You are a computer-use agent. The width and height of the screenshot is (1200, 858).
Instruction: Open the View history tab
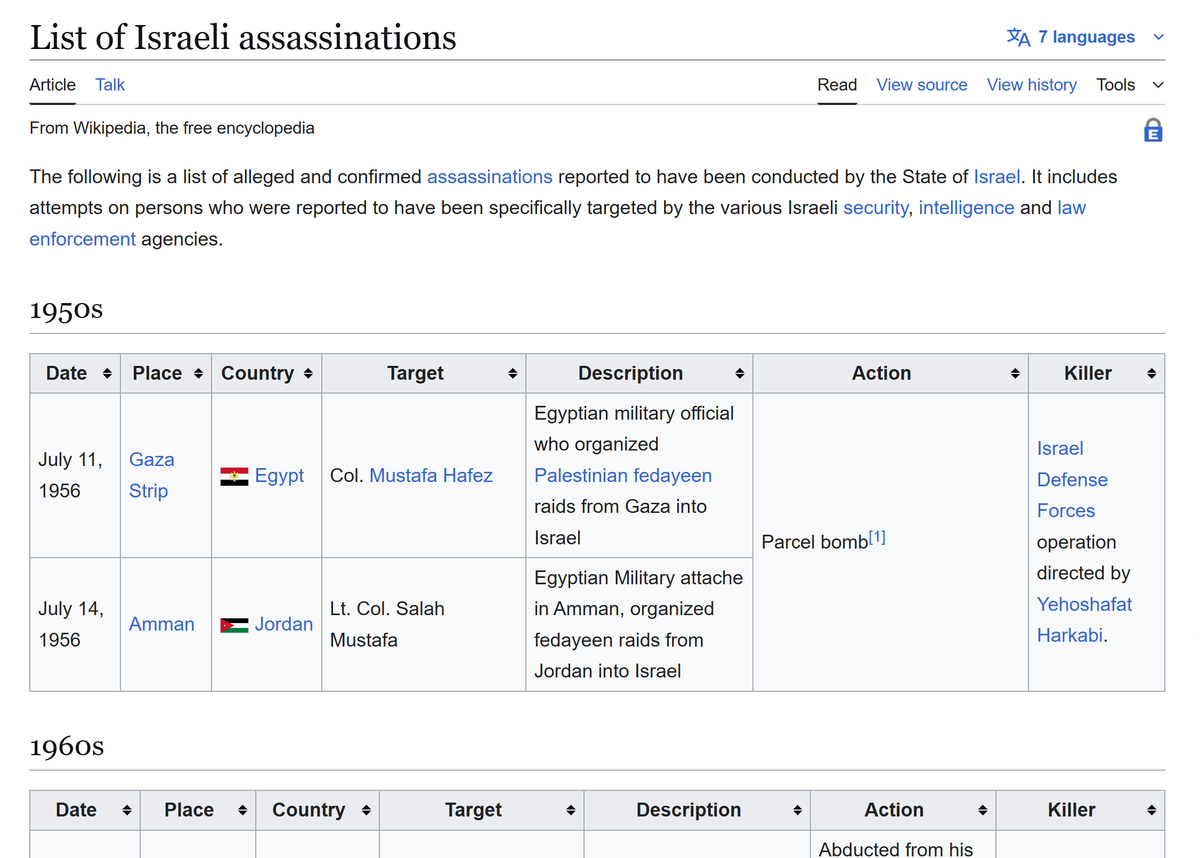(1032, 85)
